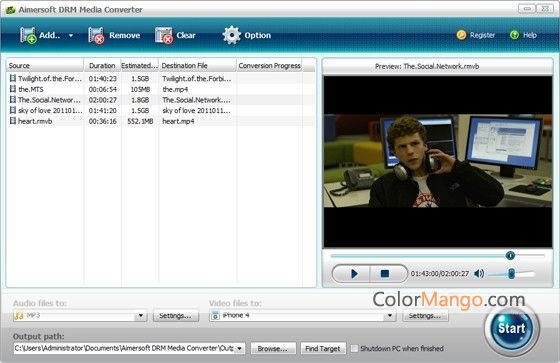Image resolution: width=560 pixels, height=363 pixels.
Task: Click the Browse... button
Action: (273, 348)
